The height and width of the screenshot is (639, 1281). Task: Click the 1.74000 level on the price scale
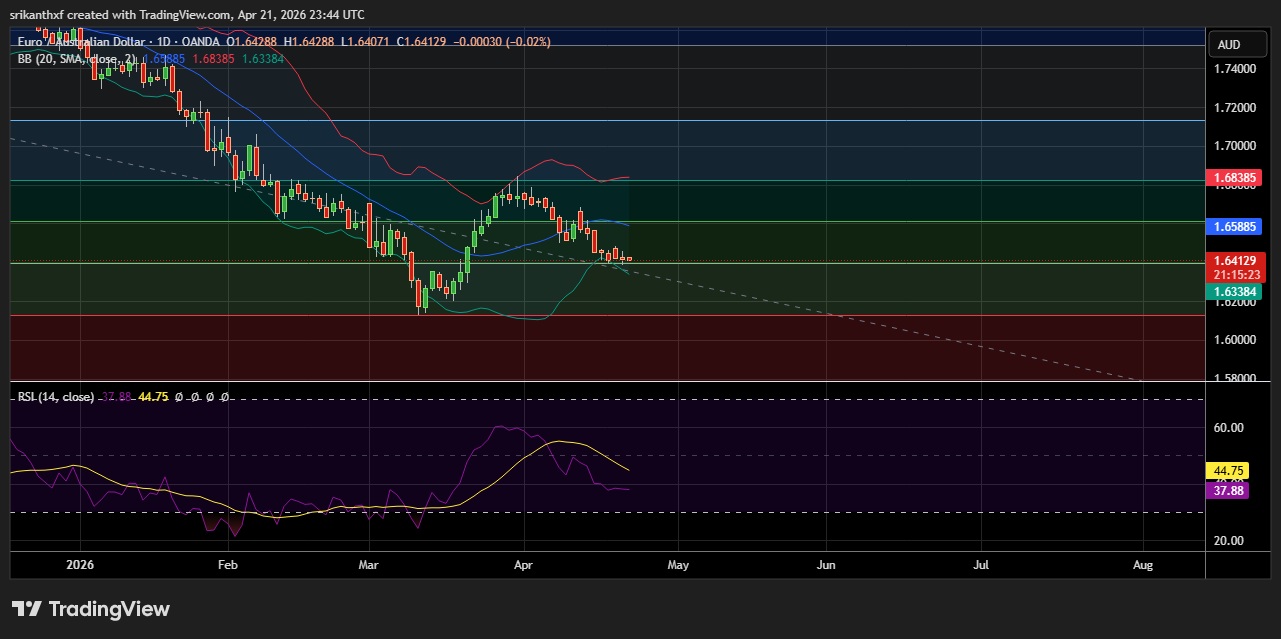pyautogui.click(x=1234, y=69)
